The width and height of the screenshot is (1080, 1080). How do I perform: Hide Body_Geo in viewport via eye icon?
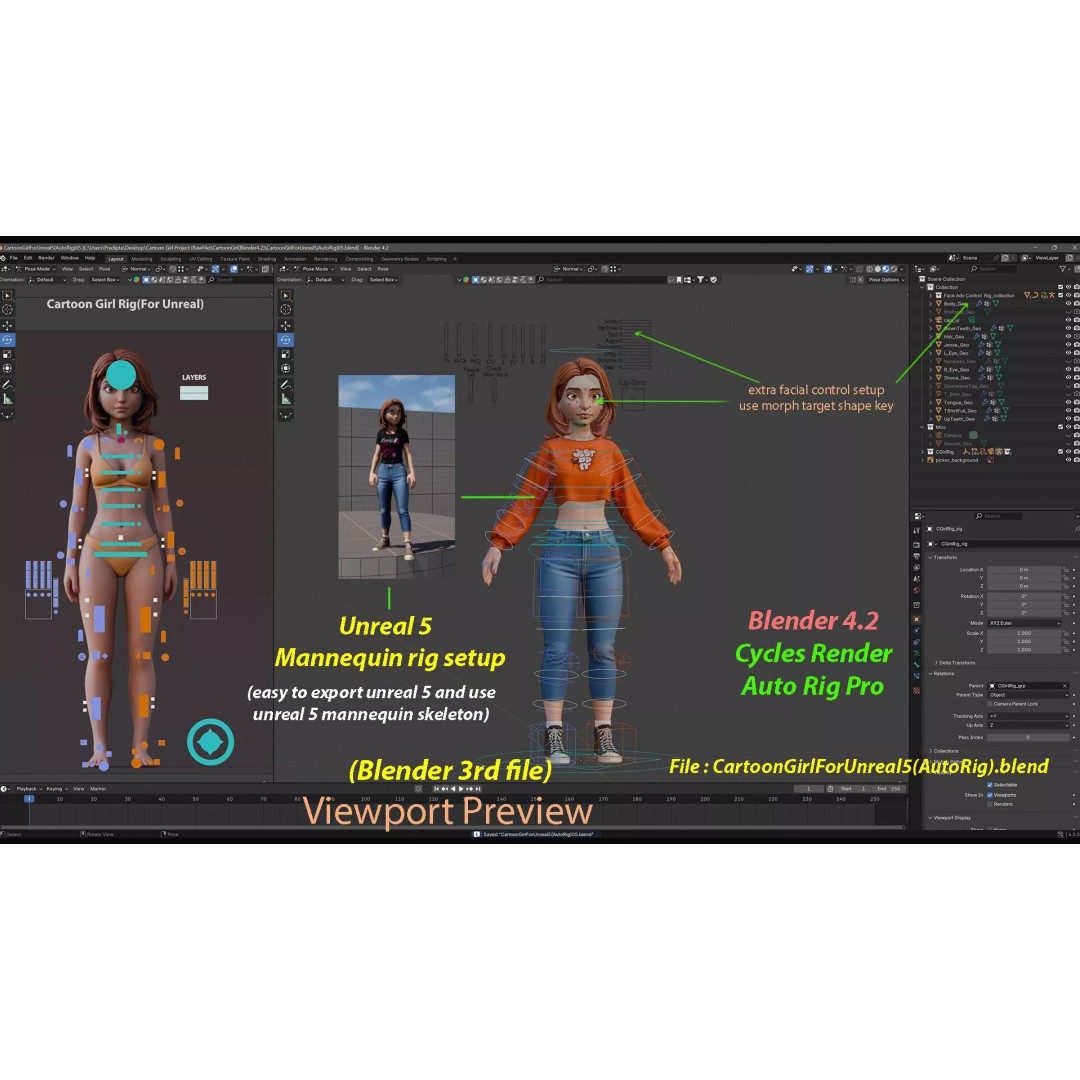coord(1068,304)
